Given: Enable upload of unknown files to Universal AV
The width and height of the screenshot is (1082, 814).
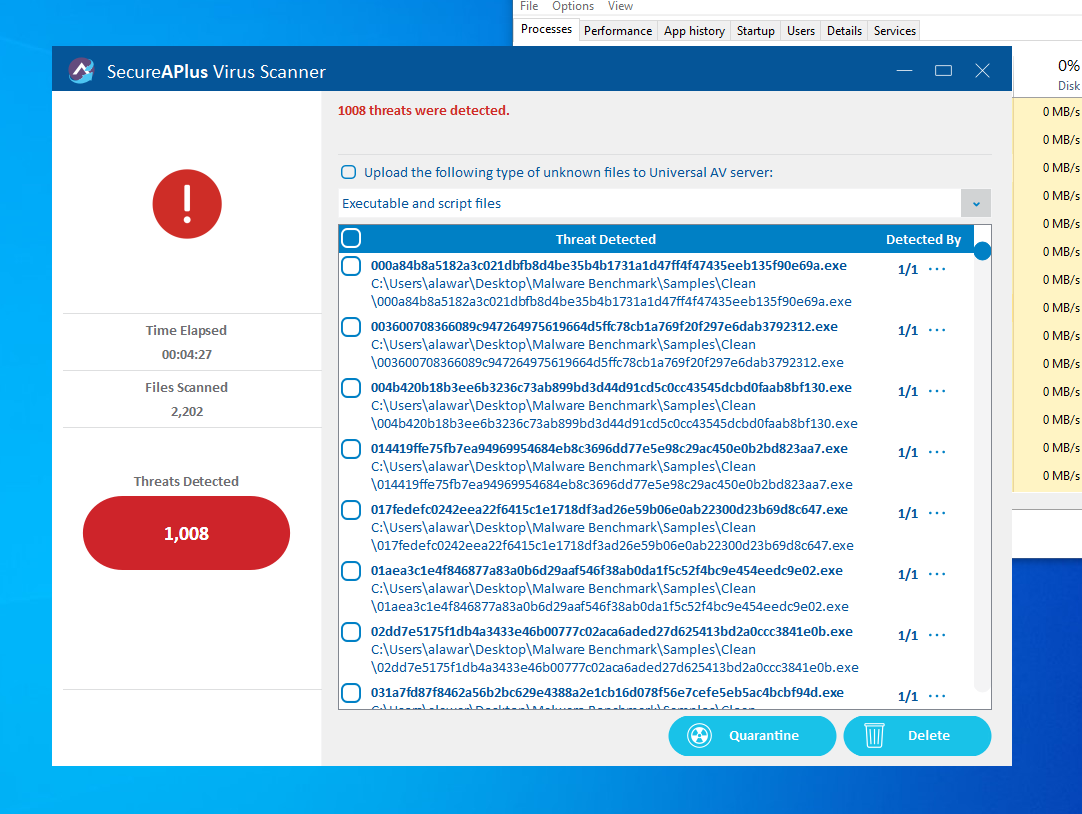Looking at the screenshot, I should (348, 172).
